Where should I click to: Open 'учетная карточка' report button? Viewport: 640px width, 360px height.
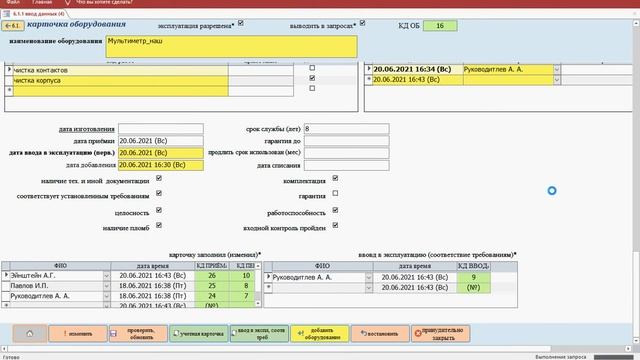tap(199, 333)
